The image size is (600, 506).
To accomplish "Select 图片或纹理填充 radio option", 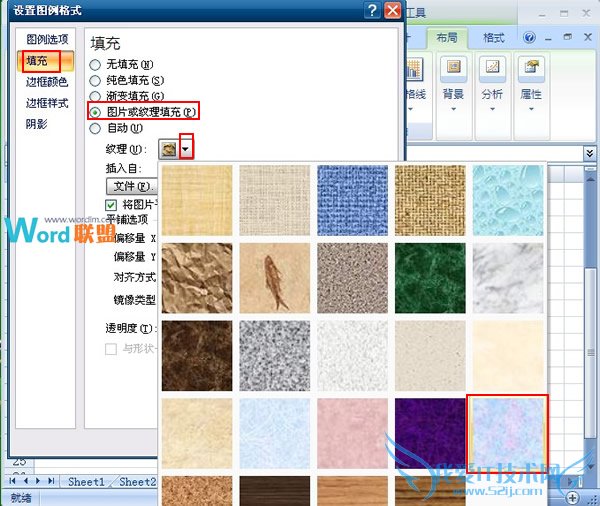I will coord(95,112).
